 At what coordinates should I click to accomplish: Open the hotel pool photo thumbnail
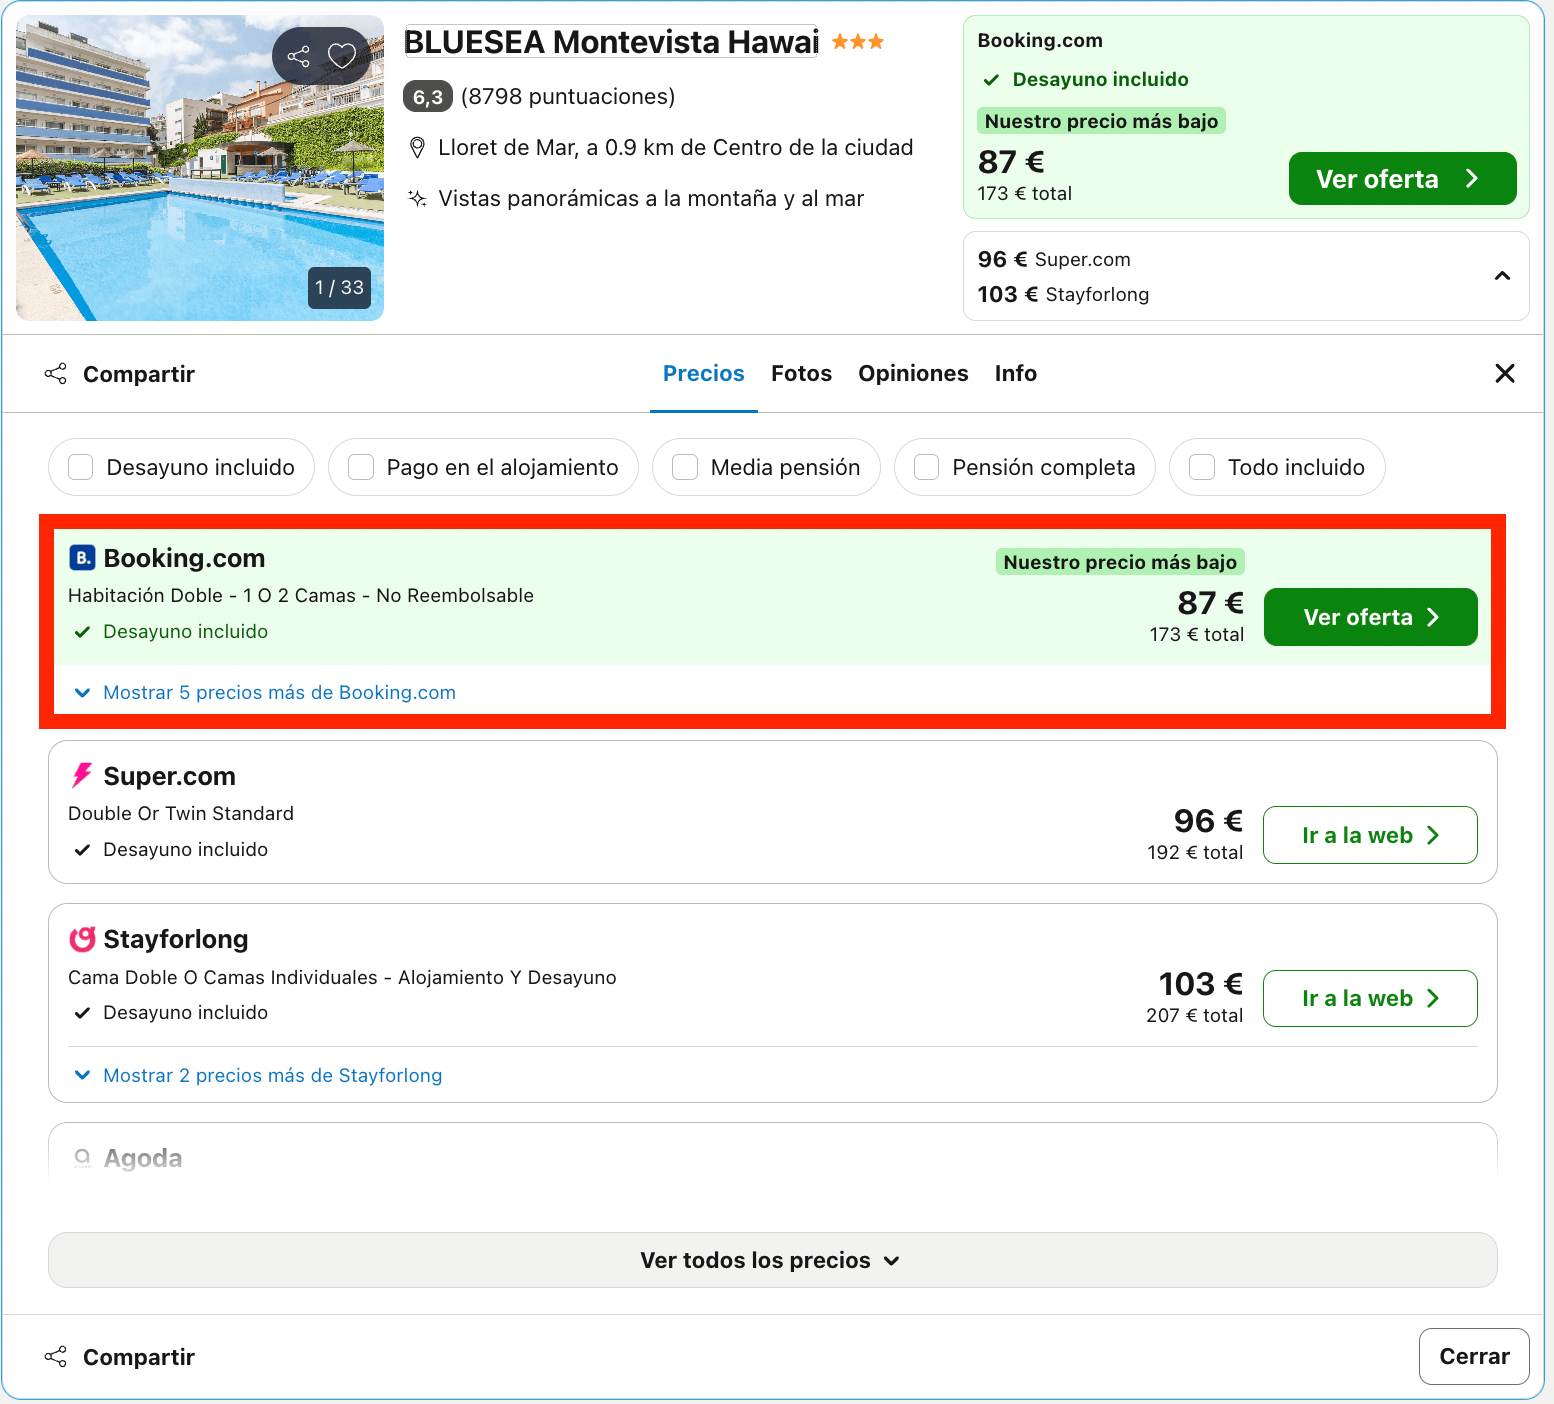(200, 168)
